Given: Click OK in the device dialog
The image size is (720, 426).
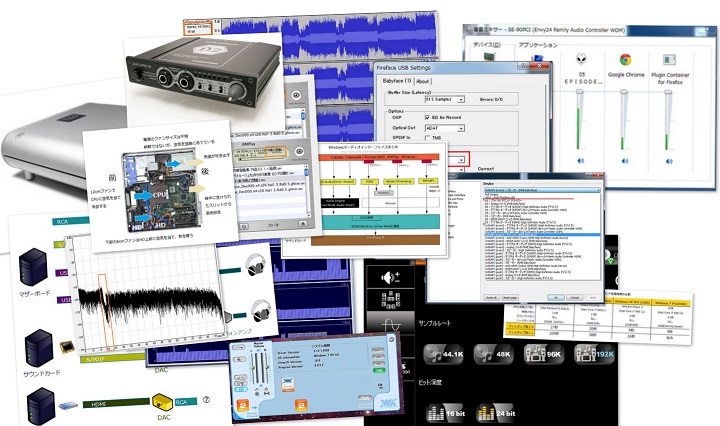Looking at the screenshot, I should (556, 297).
